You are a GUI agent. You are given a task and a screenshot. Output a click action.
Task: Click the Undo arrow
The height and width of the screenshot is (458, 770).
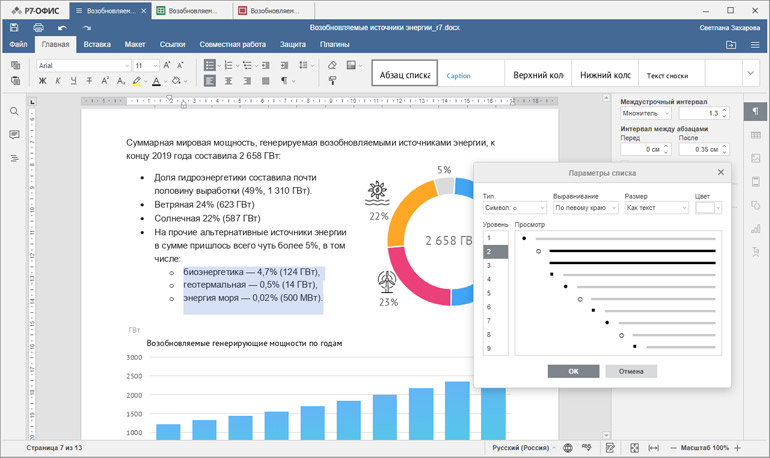coord(62,28)
